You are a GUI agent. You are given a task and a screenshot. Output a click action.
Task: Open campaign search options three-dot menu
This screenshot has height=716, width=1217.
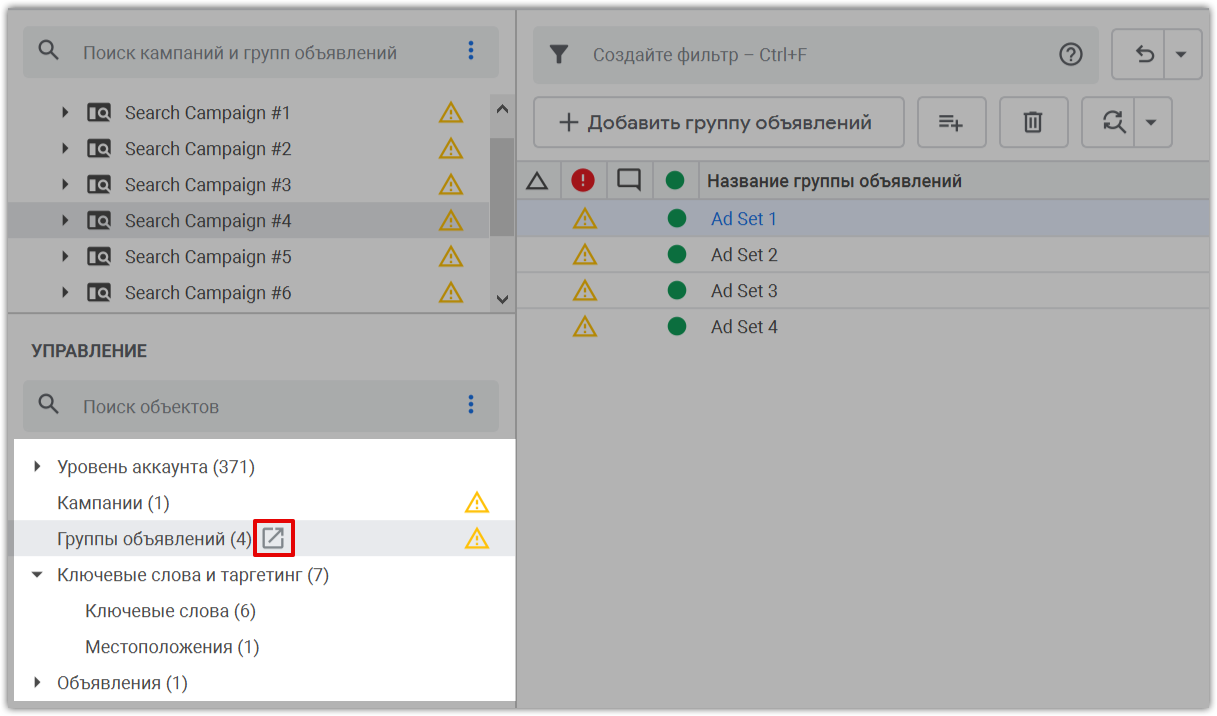(471, 51)
